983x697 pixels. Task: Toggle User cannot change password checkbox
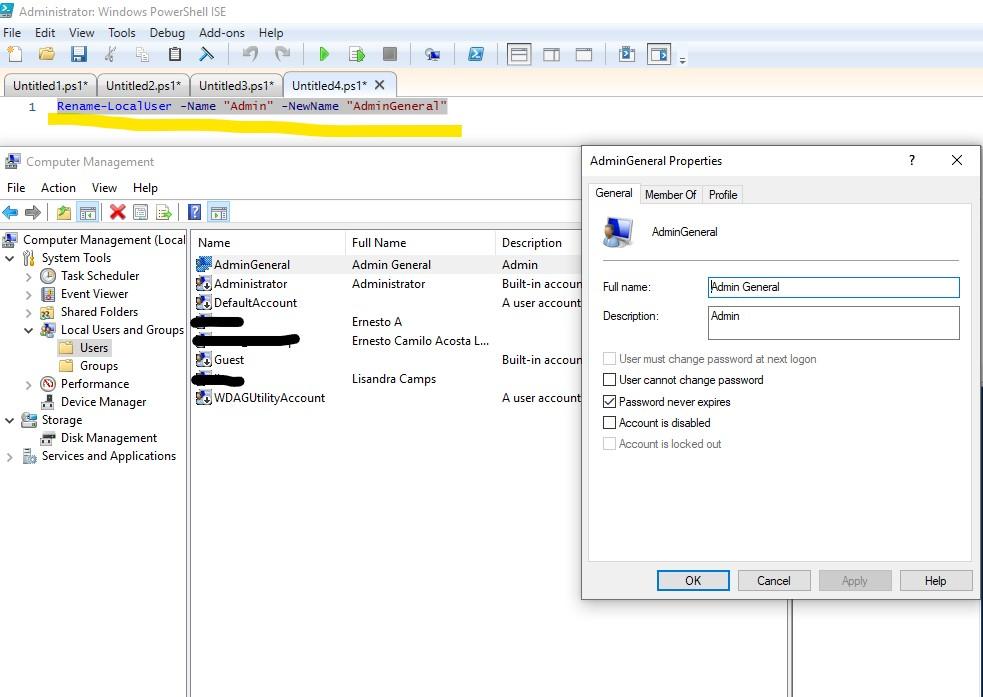pos(609,380)
